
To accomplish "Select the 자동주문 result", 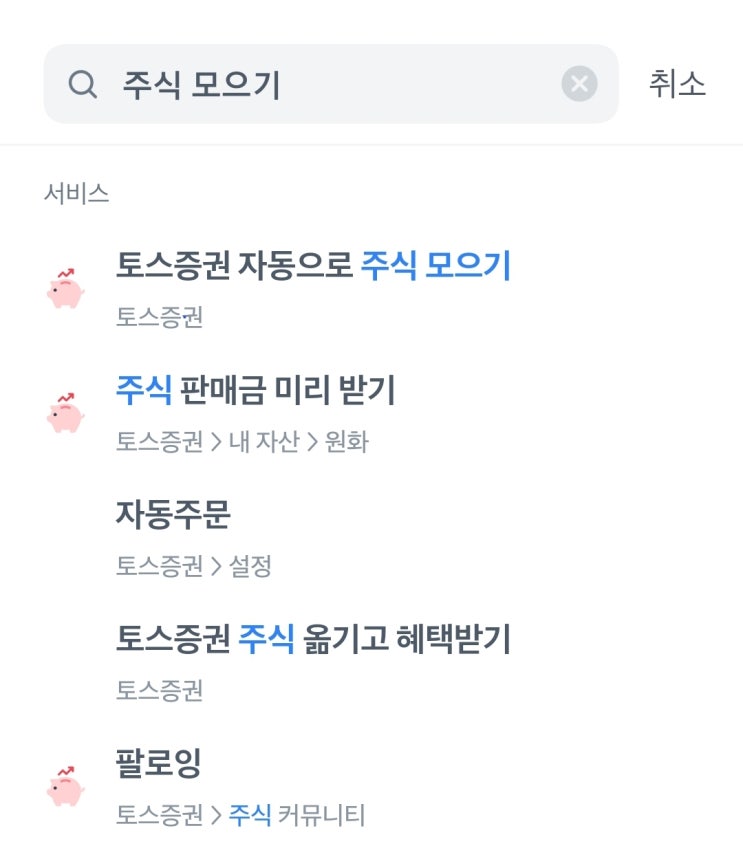I will [x=173, y=515].
